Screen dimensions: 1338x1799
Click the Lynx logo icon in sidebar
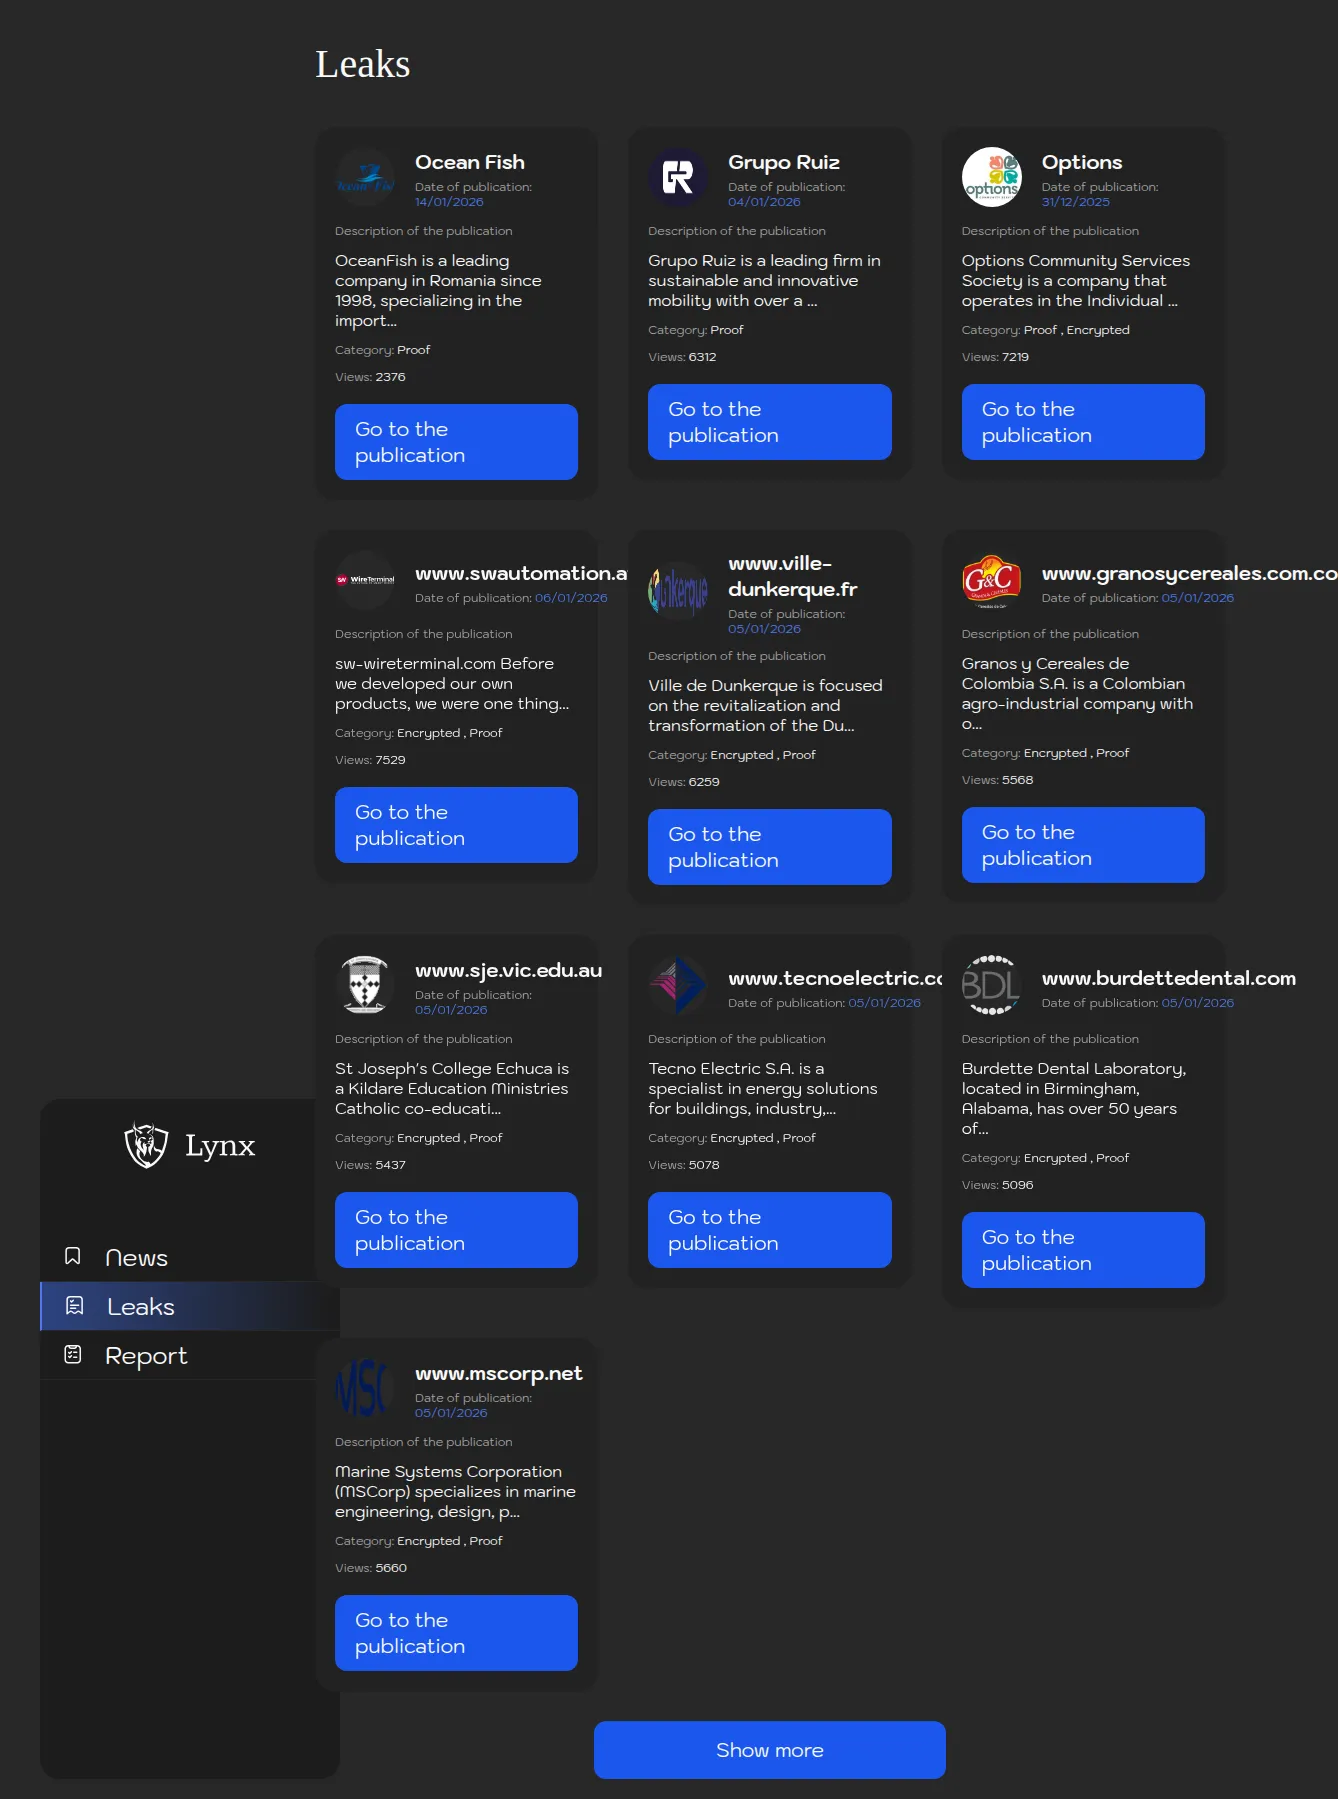pos(146,1145)
